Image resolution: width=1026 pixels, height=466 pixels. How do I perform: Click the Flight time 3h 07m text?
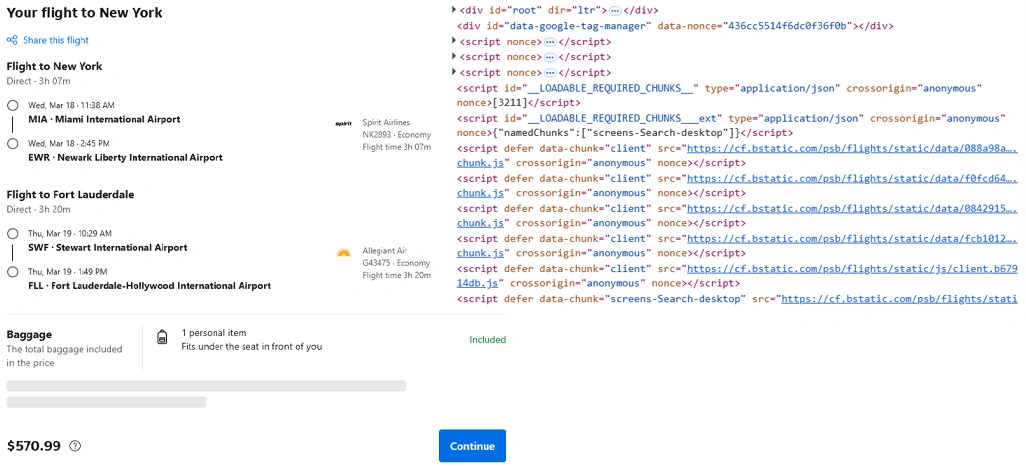pos(397,147)
